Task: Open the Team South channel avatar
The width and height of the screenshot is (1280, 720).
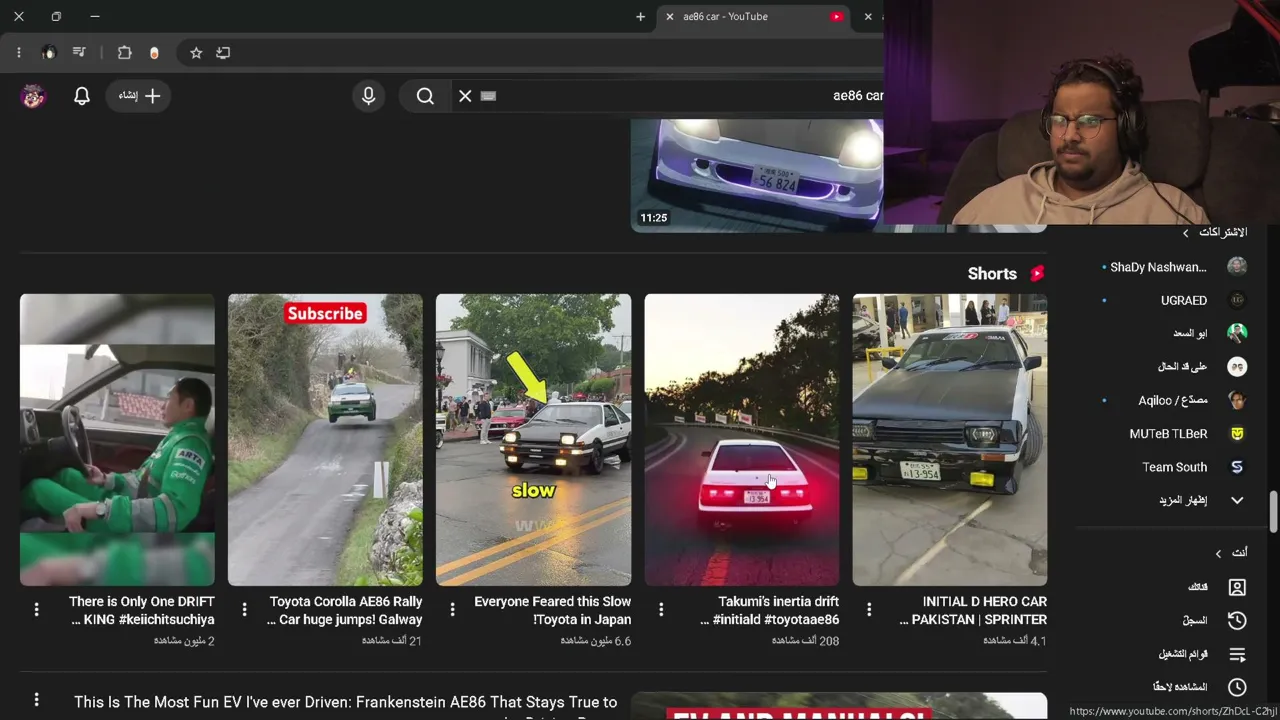Action: tap(1237, 467)
